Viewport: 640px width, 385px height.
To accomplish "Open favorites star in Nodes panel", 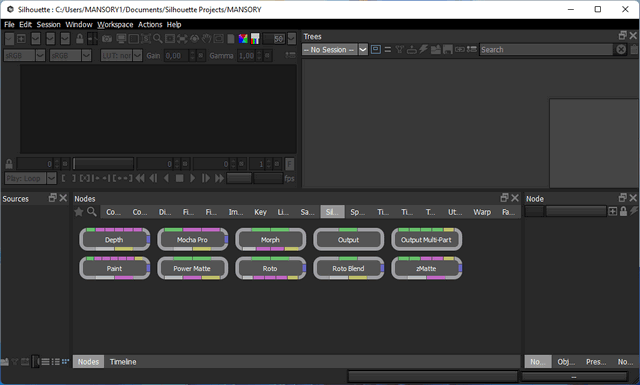I will [79, 211].
